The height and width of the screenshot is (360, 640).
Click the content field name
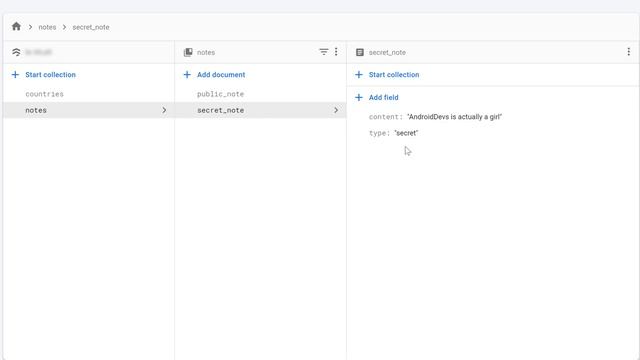click(386, 117)
